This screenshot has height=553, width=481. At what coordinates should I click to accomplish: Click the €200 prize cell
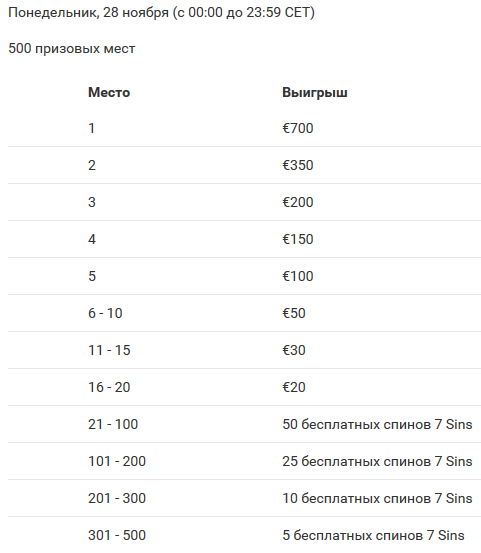point(298,202)
